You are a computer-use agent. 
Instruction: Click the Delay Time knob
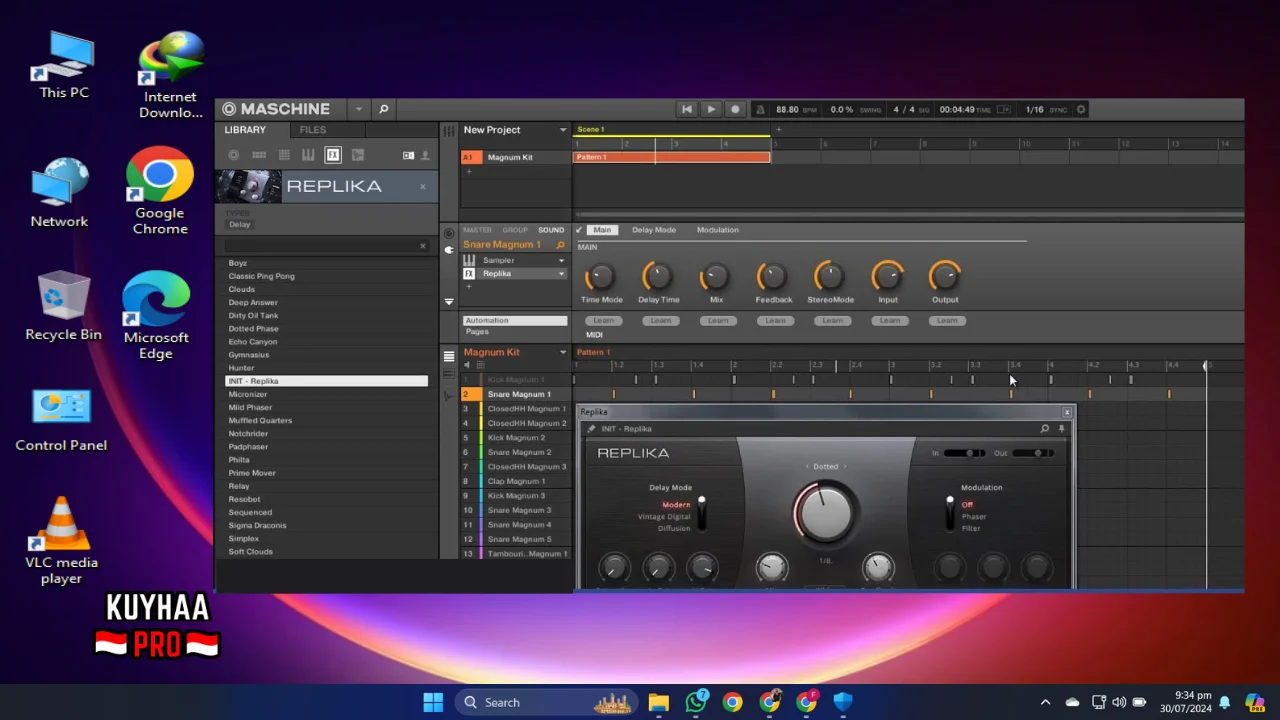pyautogui.click(x=657, y=276)
